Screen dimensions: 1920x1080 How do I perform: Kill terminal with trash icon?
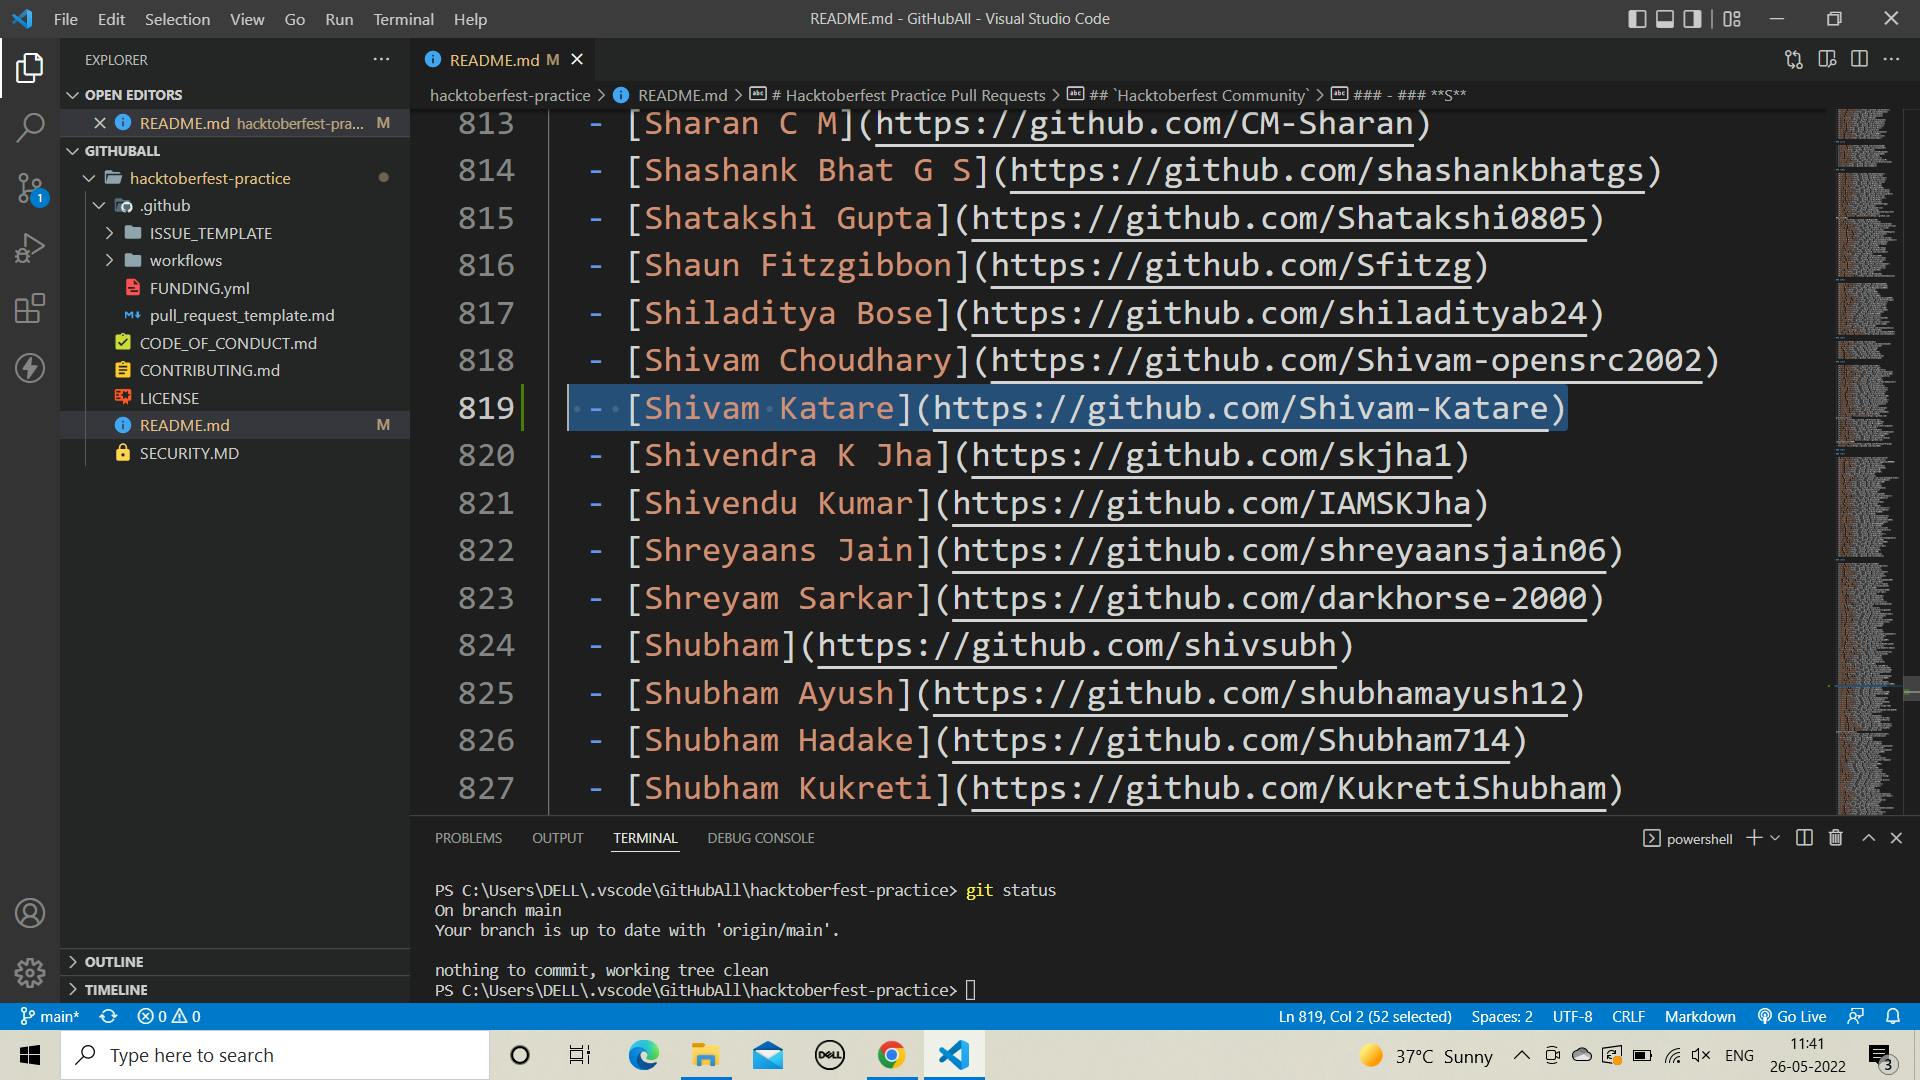pos(1836,838)
